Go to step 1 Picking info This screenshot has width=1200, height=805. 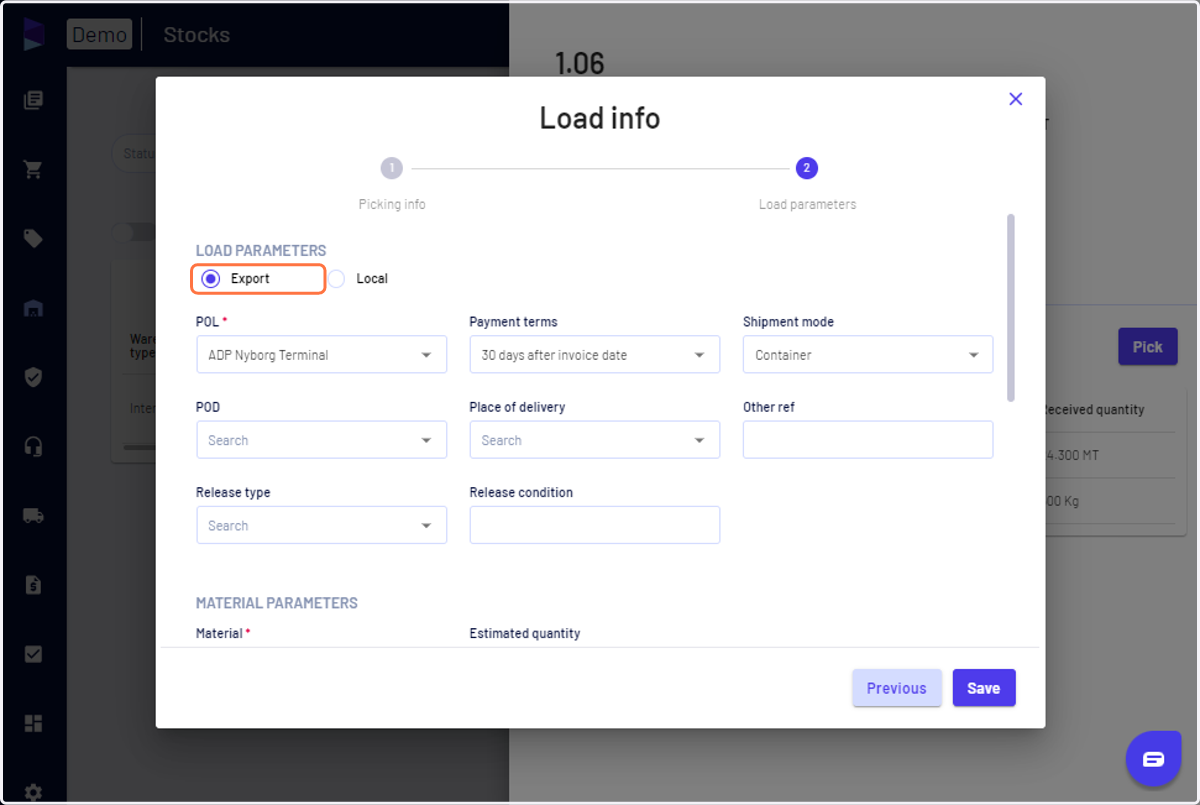[x=392, y=168]
